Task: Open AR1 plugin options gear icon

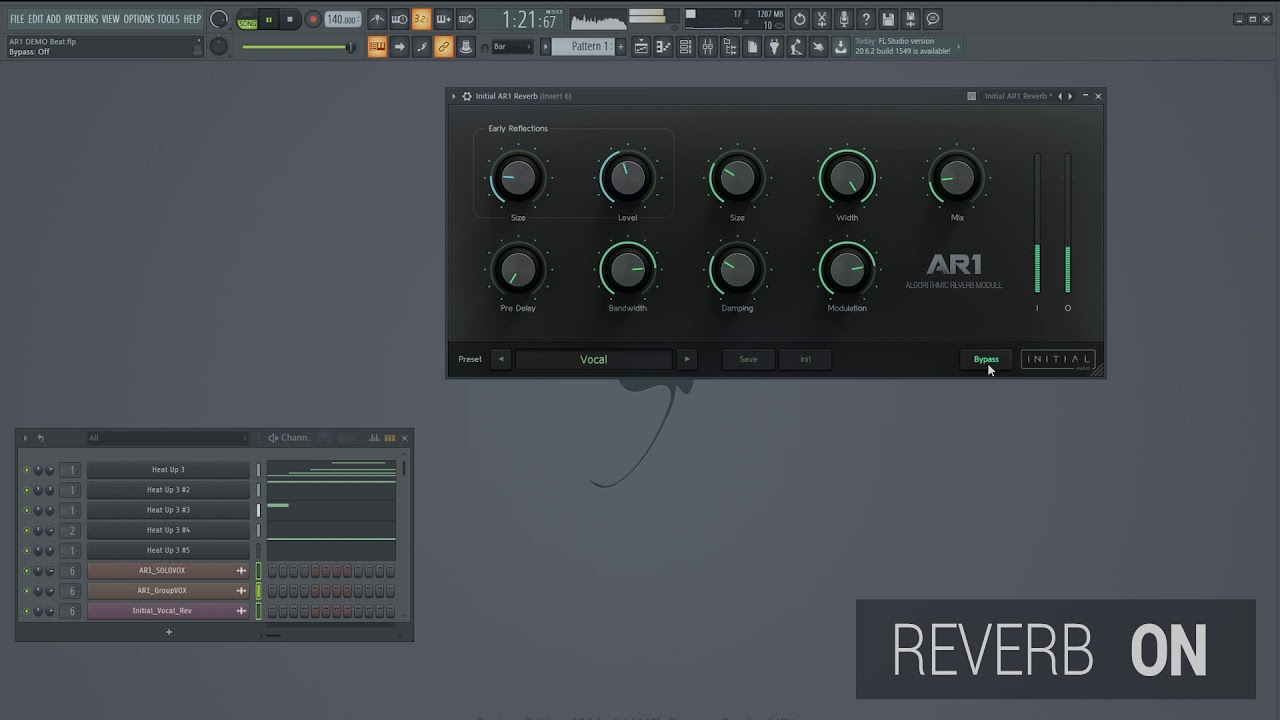Action: pos(466,96)
